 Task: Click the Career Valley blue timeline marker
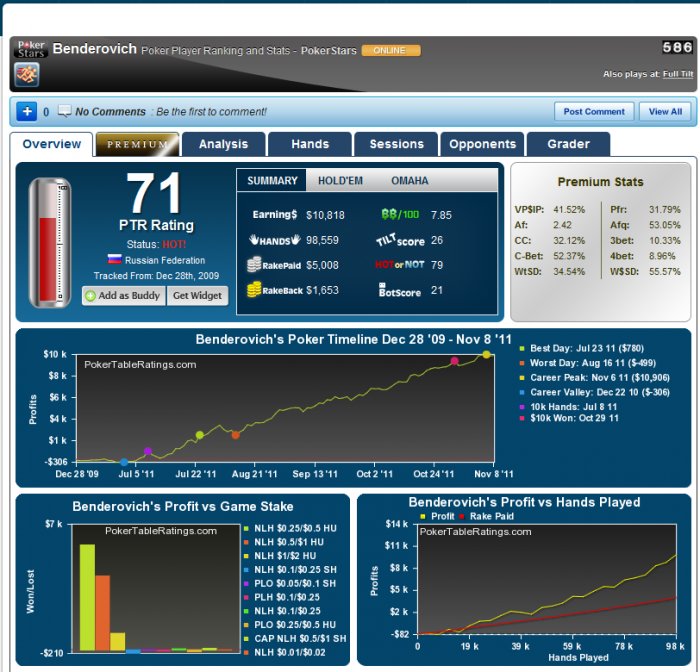coord(124,462)
